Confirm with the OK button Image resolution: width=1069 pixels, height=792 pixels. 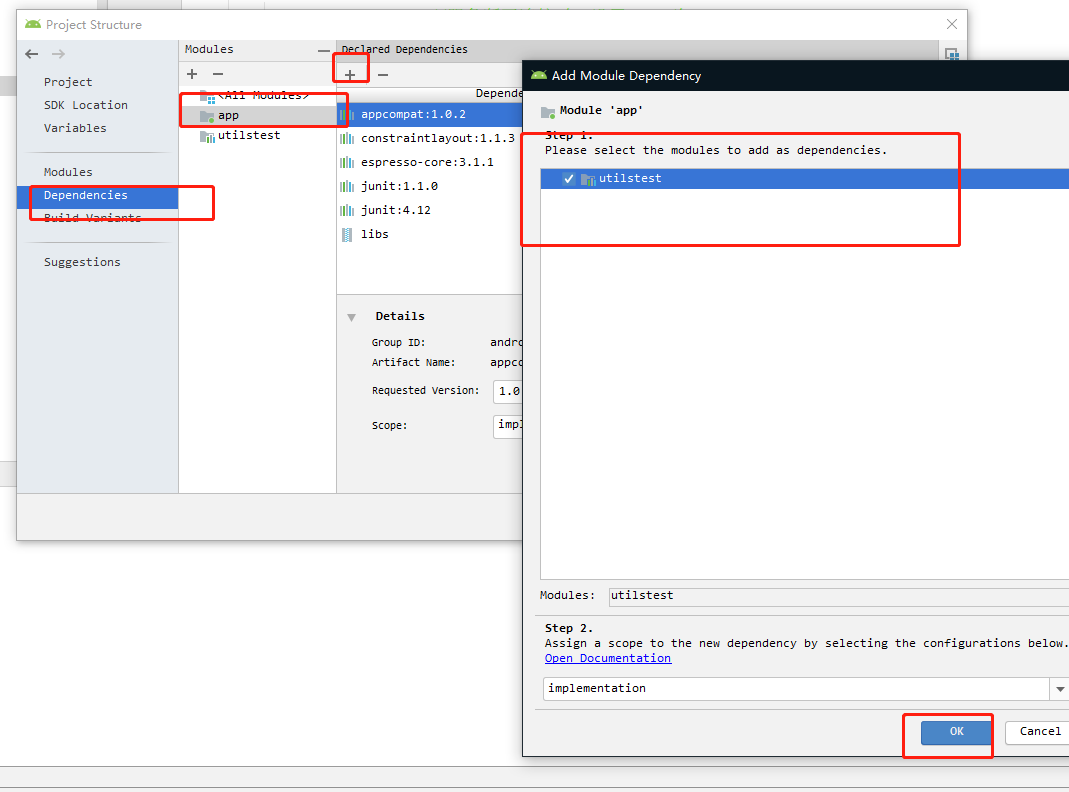(x=957, y=732)
